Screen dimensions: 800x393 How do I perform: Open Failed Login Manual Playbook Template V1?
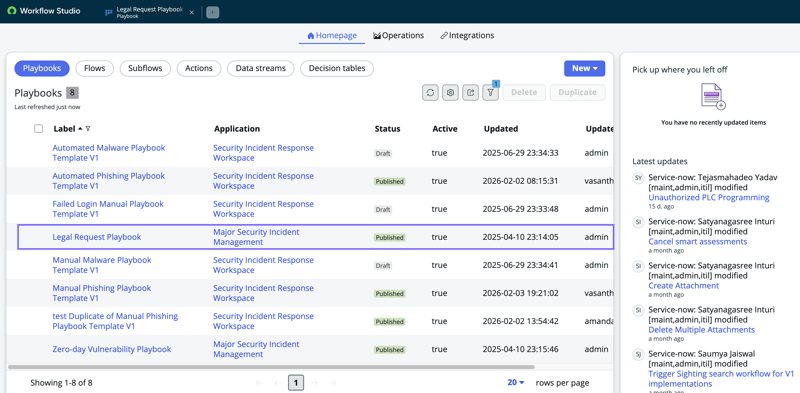click(108, 209)
